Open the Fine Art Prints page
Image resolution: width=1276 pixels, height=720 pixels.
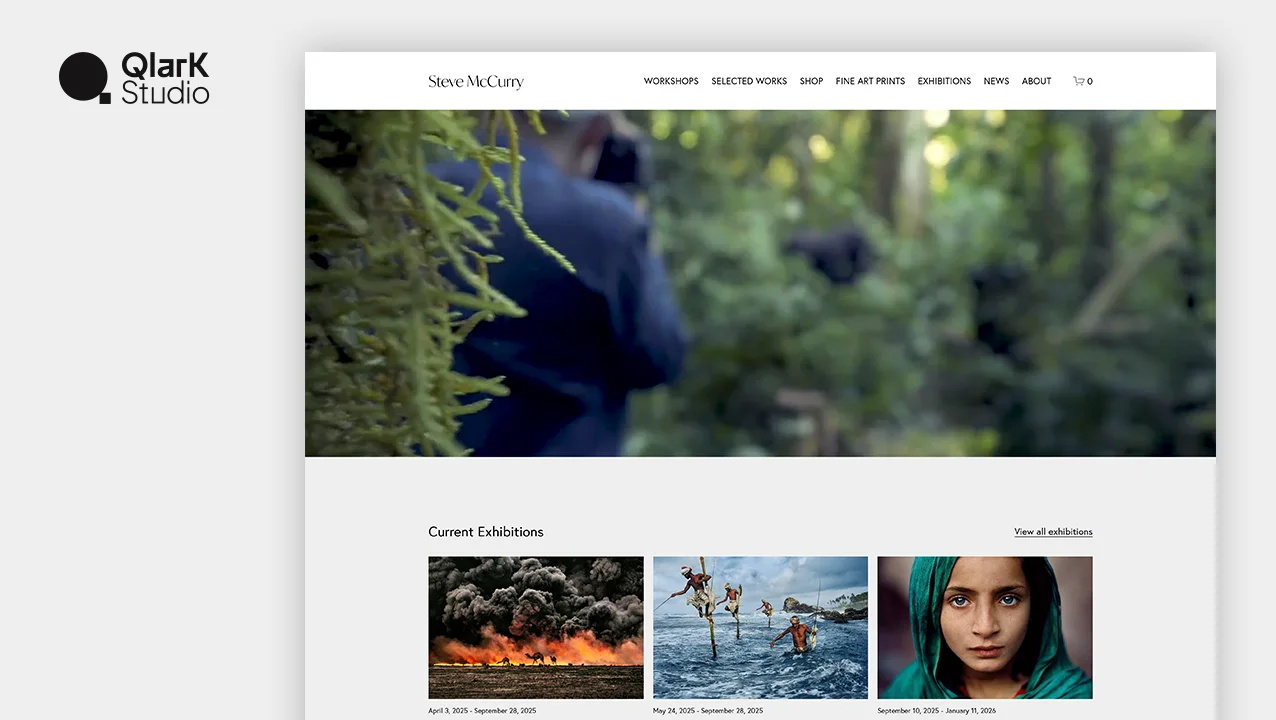[x=869, y=82]
